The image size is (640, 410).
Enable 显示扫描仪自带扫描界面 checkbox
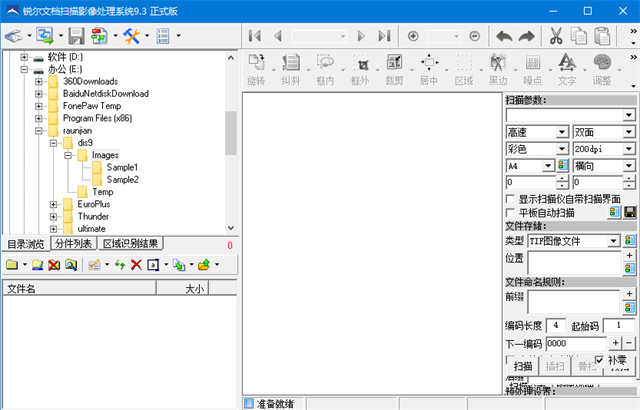click(511, 199)
